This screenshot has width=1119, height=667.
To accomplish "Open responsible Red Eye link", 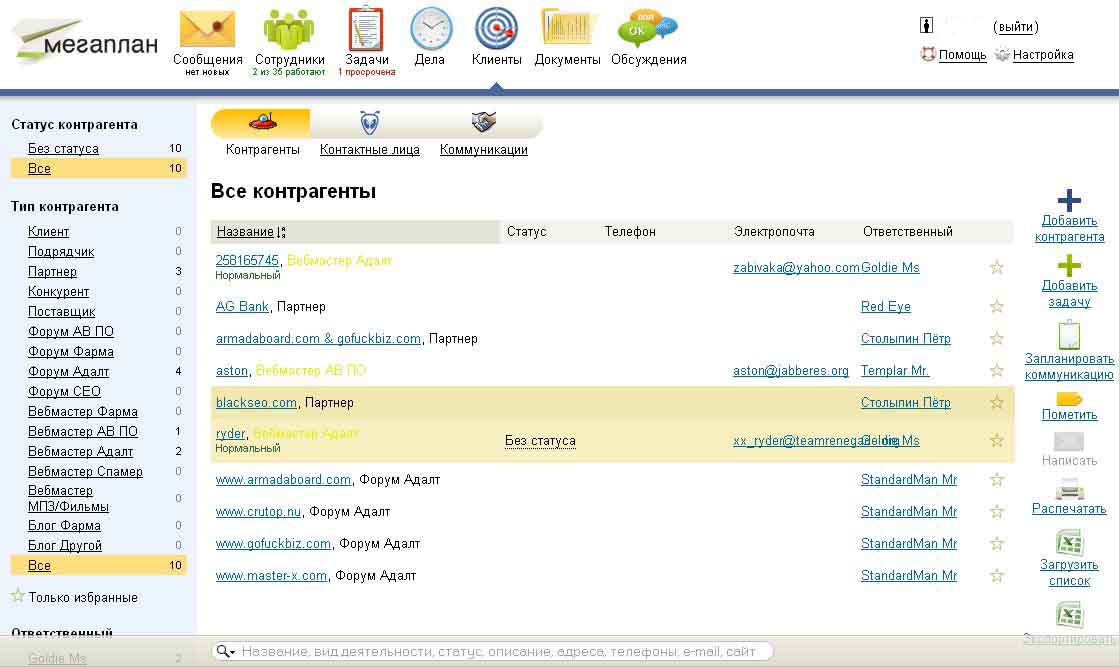I will [x=886, y=306].
